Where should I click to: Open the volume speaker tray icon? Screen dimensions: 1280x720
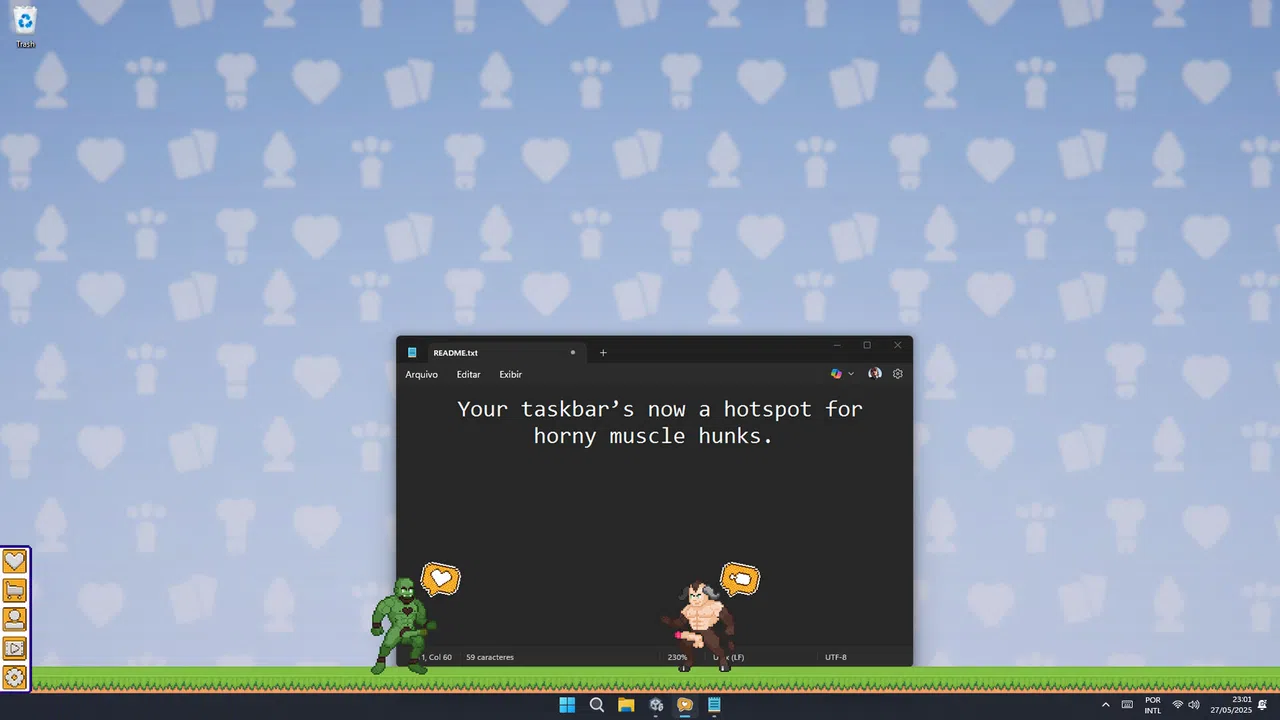pyautogui.click(x=1194, y=705)
